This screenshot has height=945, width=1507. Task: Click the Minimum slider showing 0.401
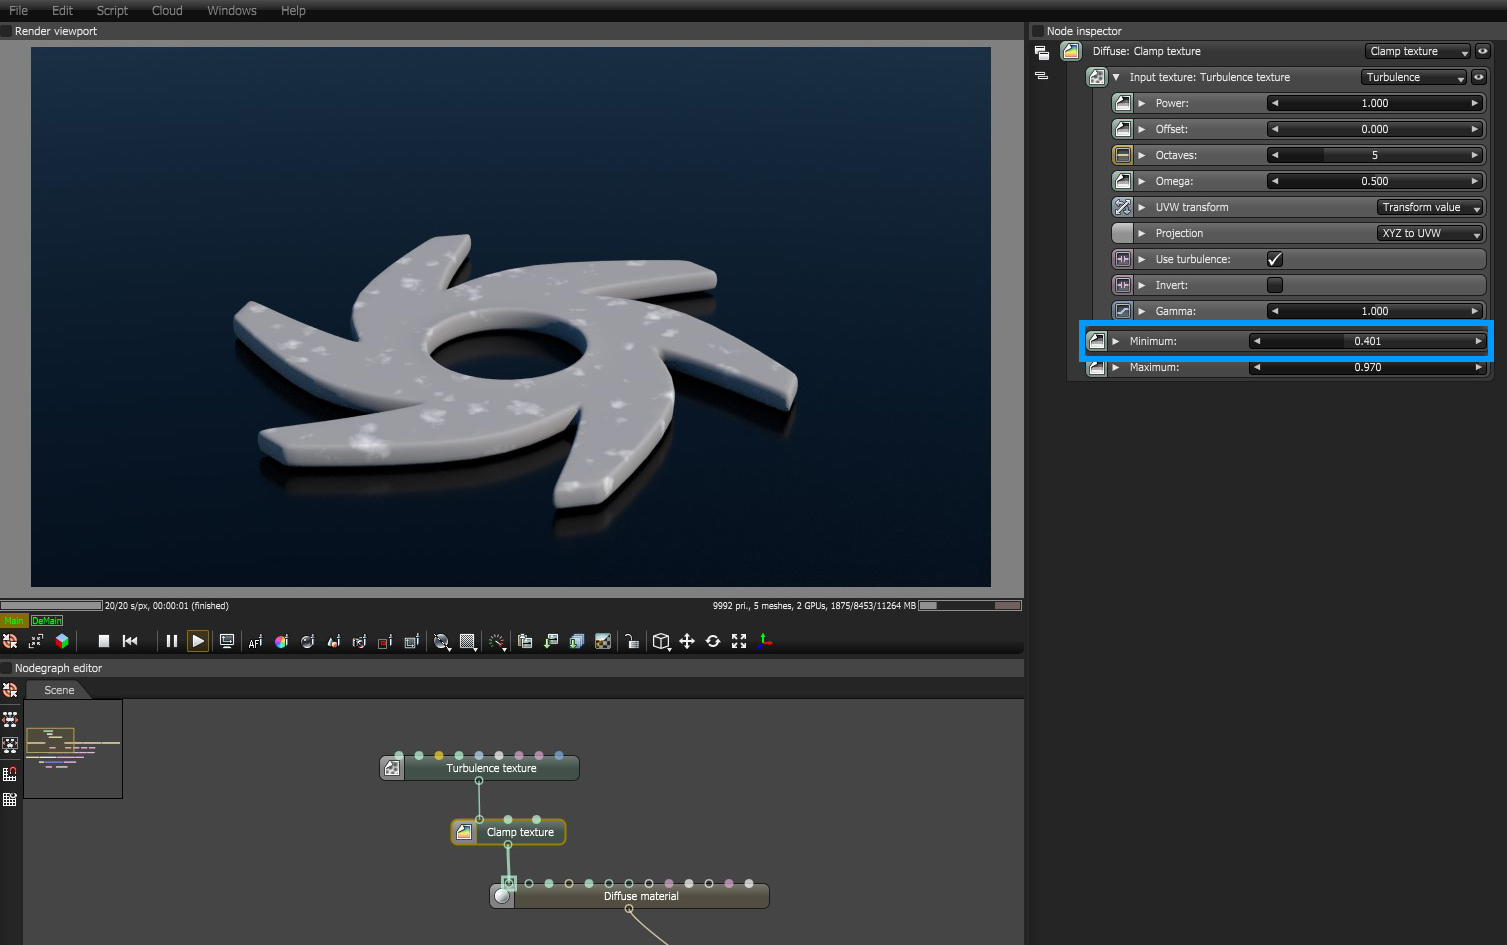pyautogui.click(x=1367, y=341)
